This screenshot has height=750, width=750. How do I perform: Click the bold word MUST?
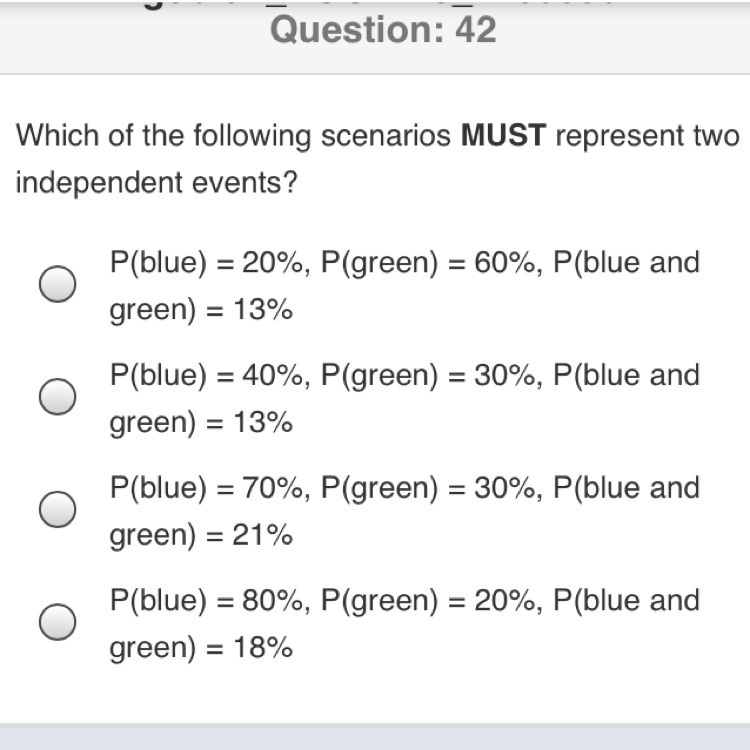click(x=503, y=136)
